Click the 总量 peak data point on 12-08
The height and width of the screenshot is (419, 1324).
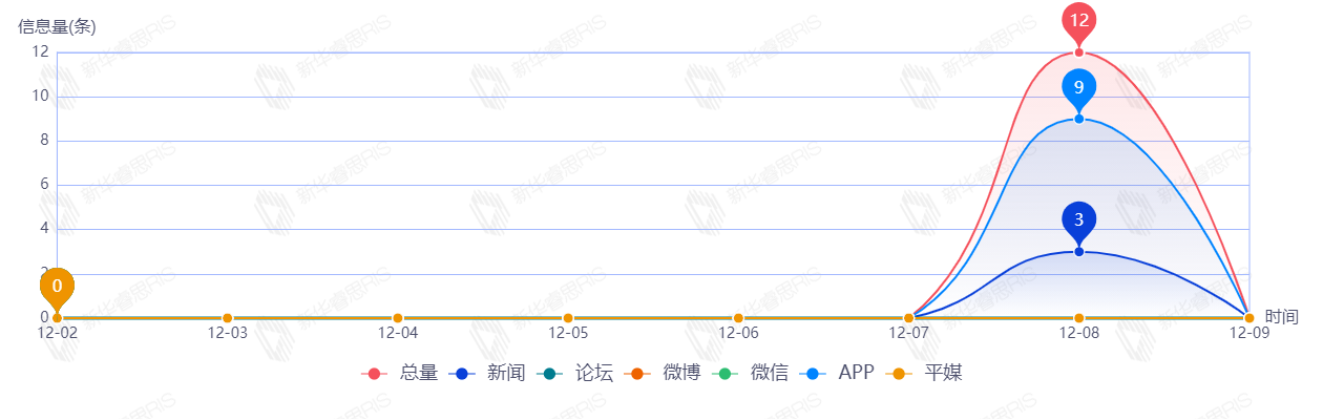[1079, 53]
